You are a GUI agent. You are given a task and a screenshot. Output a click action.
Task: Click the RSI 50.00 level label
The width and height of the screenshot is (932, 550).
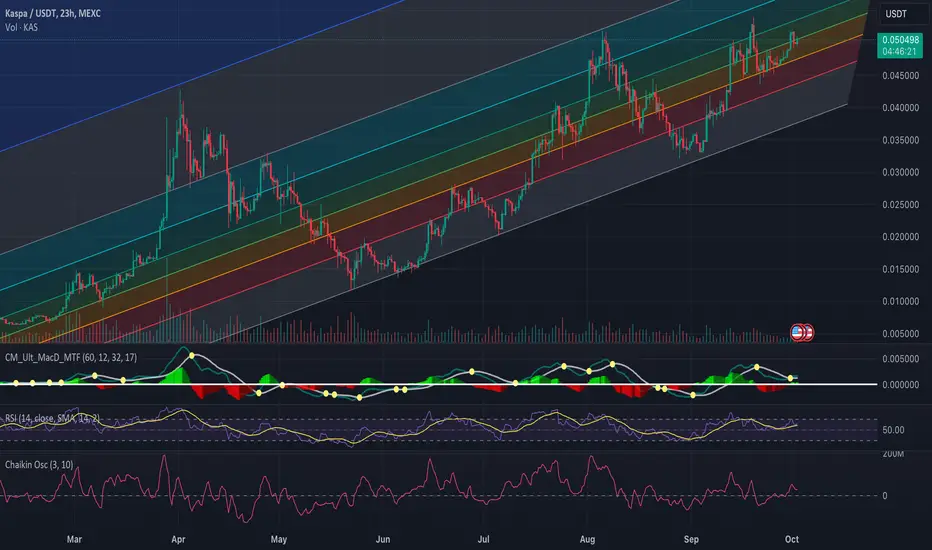(893, 430)
